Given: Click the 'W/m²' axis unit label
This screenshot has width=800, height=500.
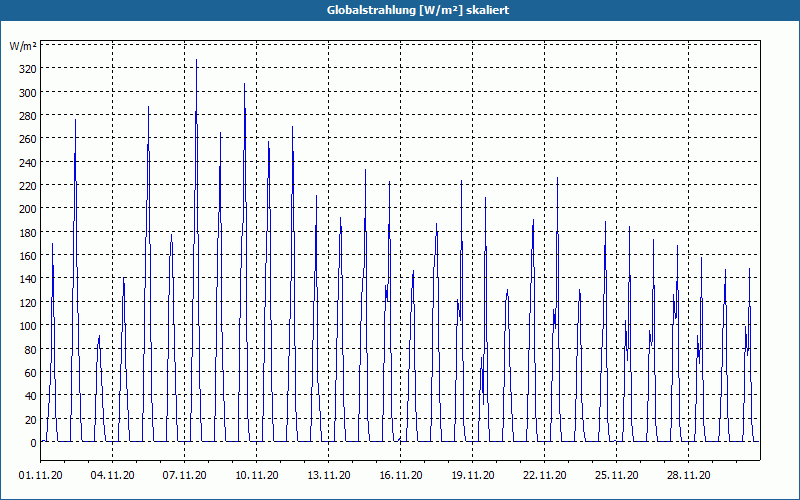Looking at the screenshot, I should [23, 46].
